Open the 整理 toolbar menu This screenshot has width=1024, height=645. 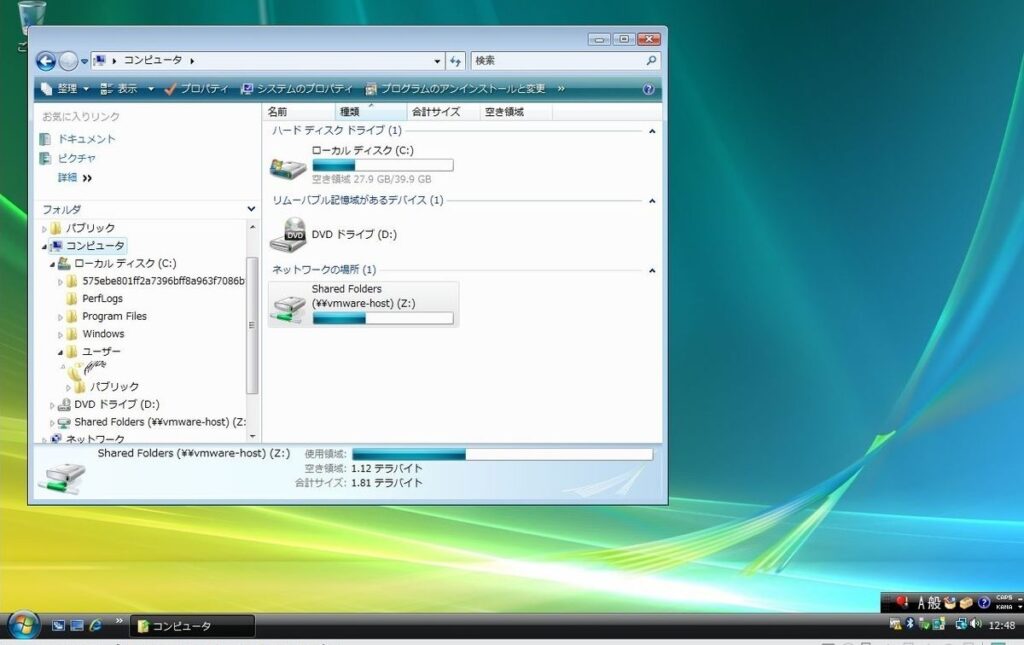[65, 89]
